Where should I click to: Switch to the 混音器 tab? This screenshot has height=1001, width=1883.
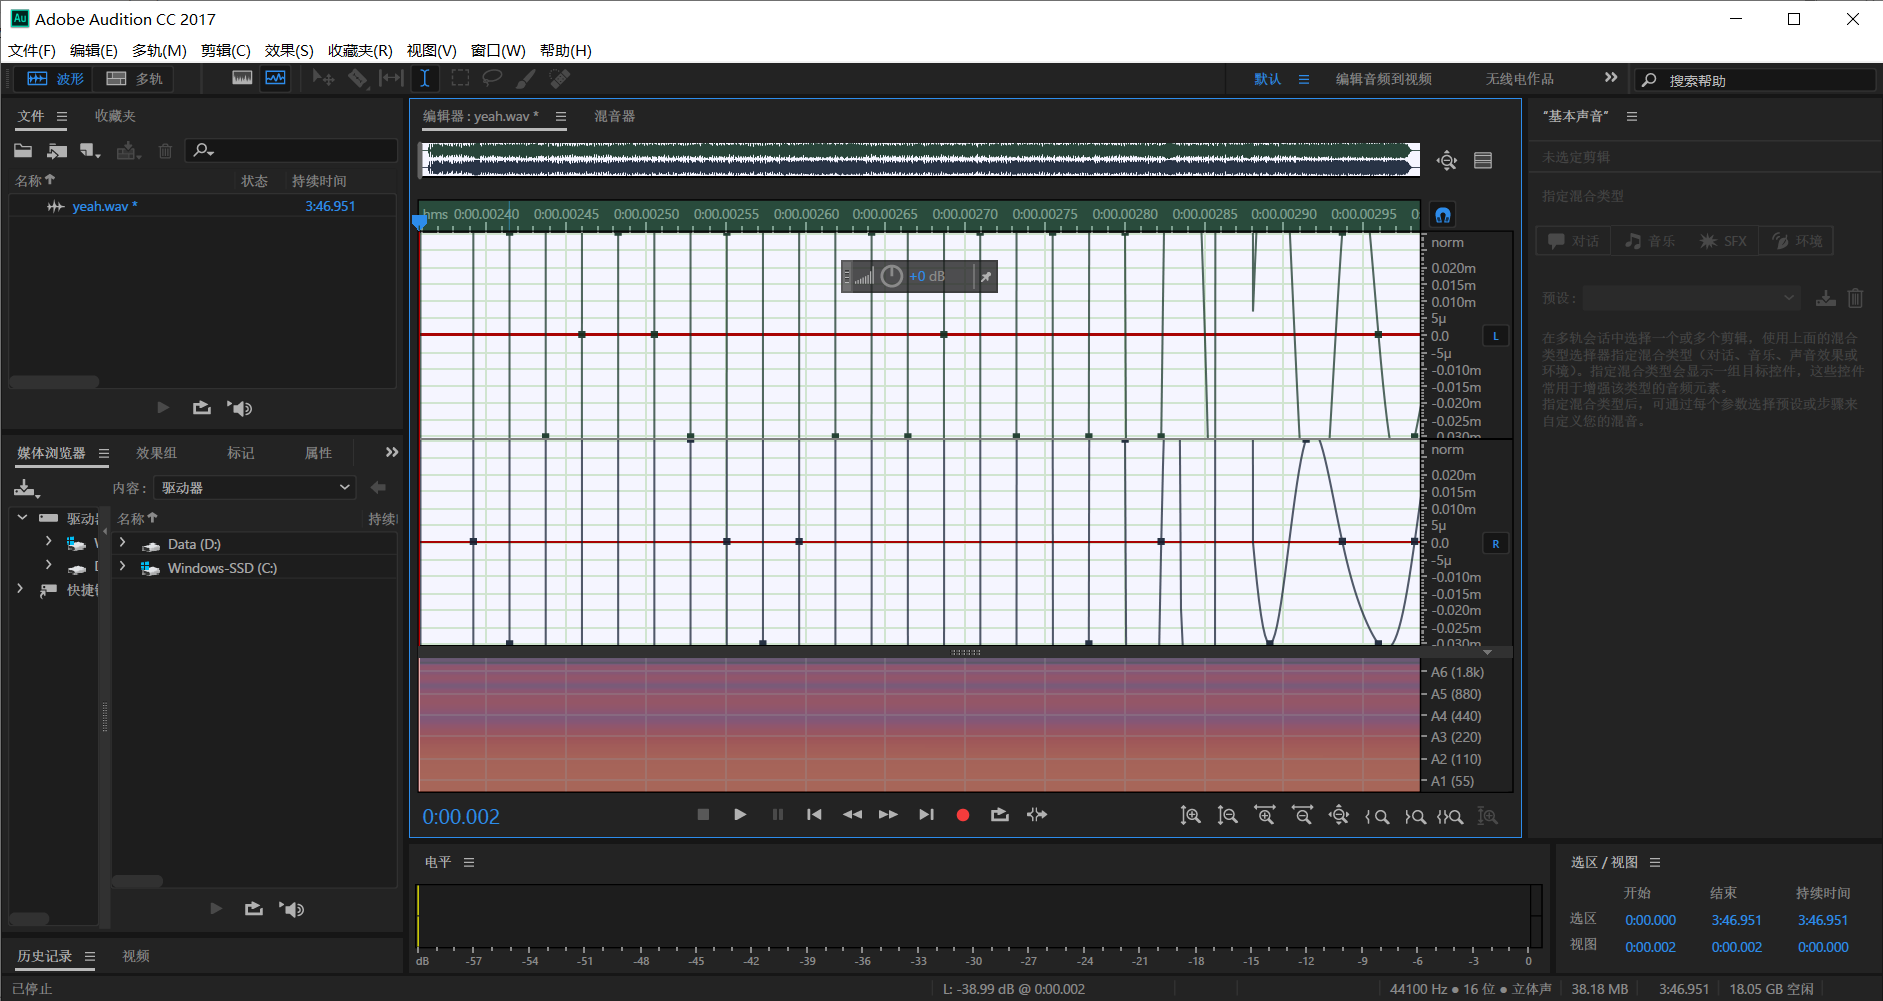tap(614, 116)
